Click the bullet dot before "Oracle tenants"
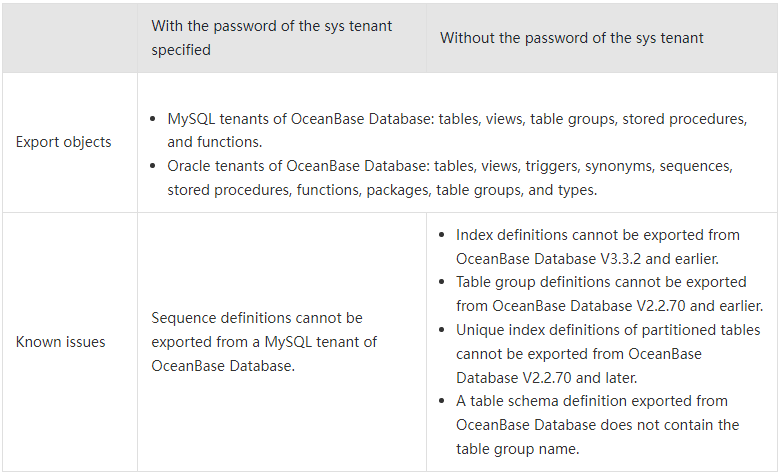The width and height of the screenshot is (779, 474). 152,166
